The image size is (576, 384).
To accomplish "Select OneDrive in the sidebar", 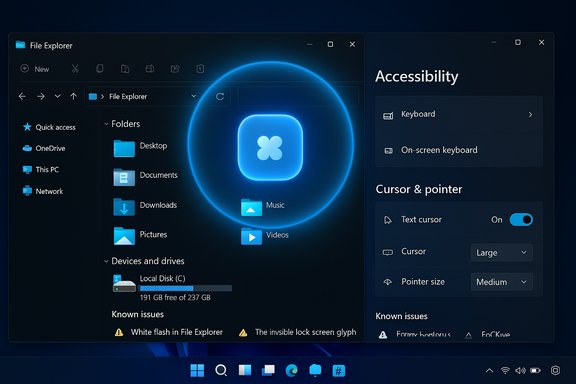I will click(x=44, y=148).
